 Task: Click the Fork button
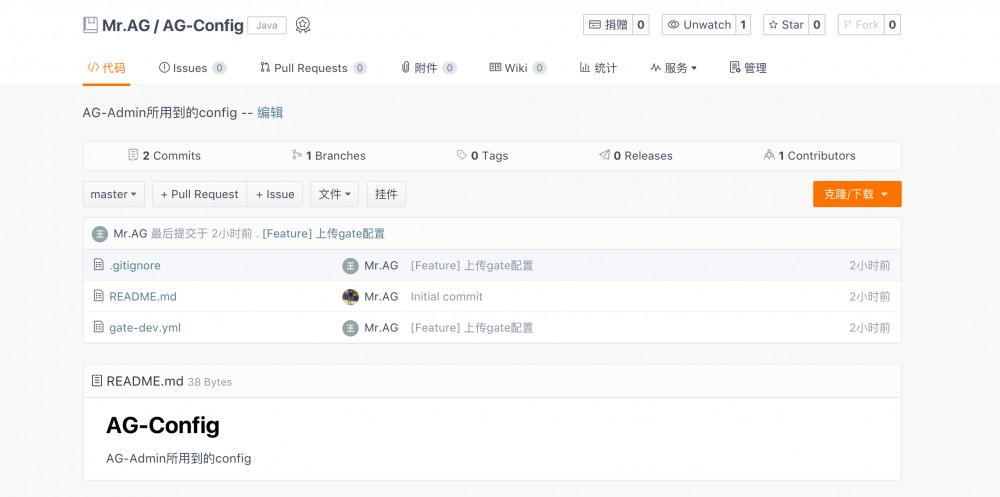click(861, 25)
